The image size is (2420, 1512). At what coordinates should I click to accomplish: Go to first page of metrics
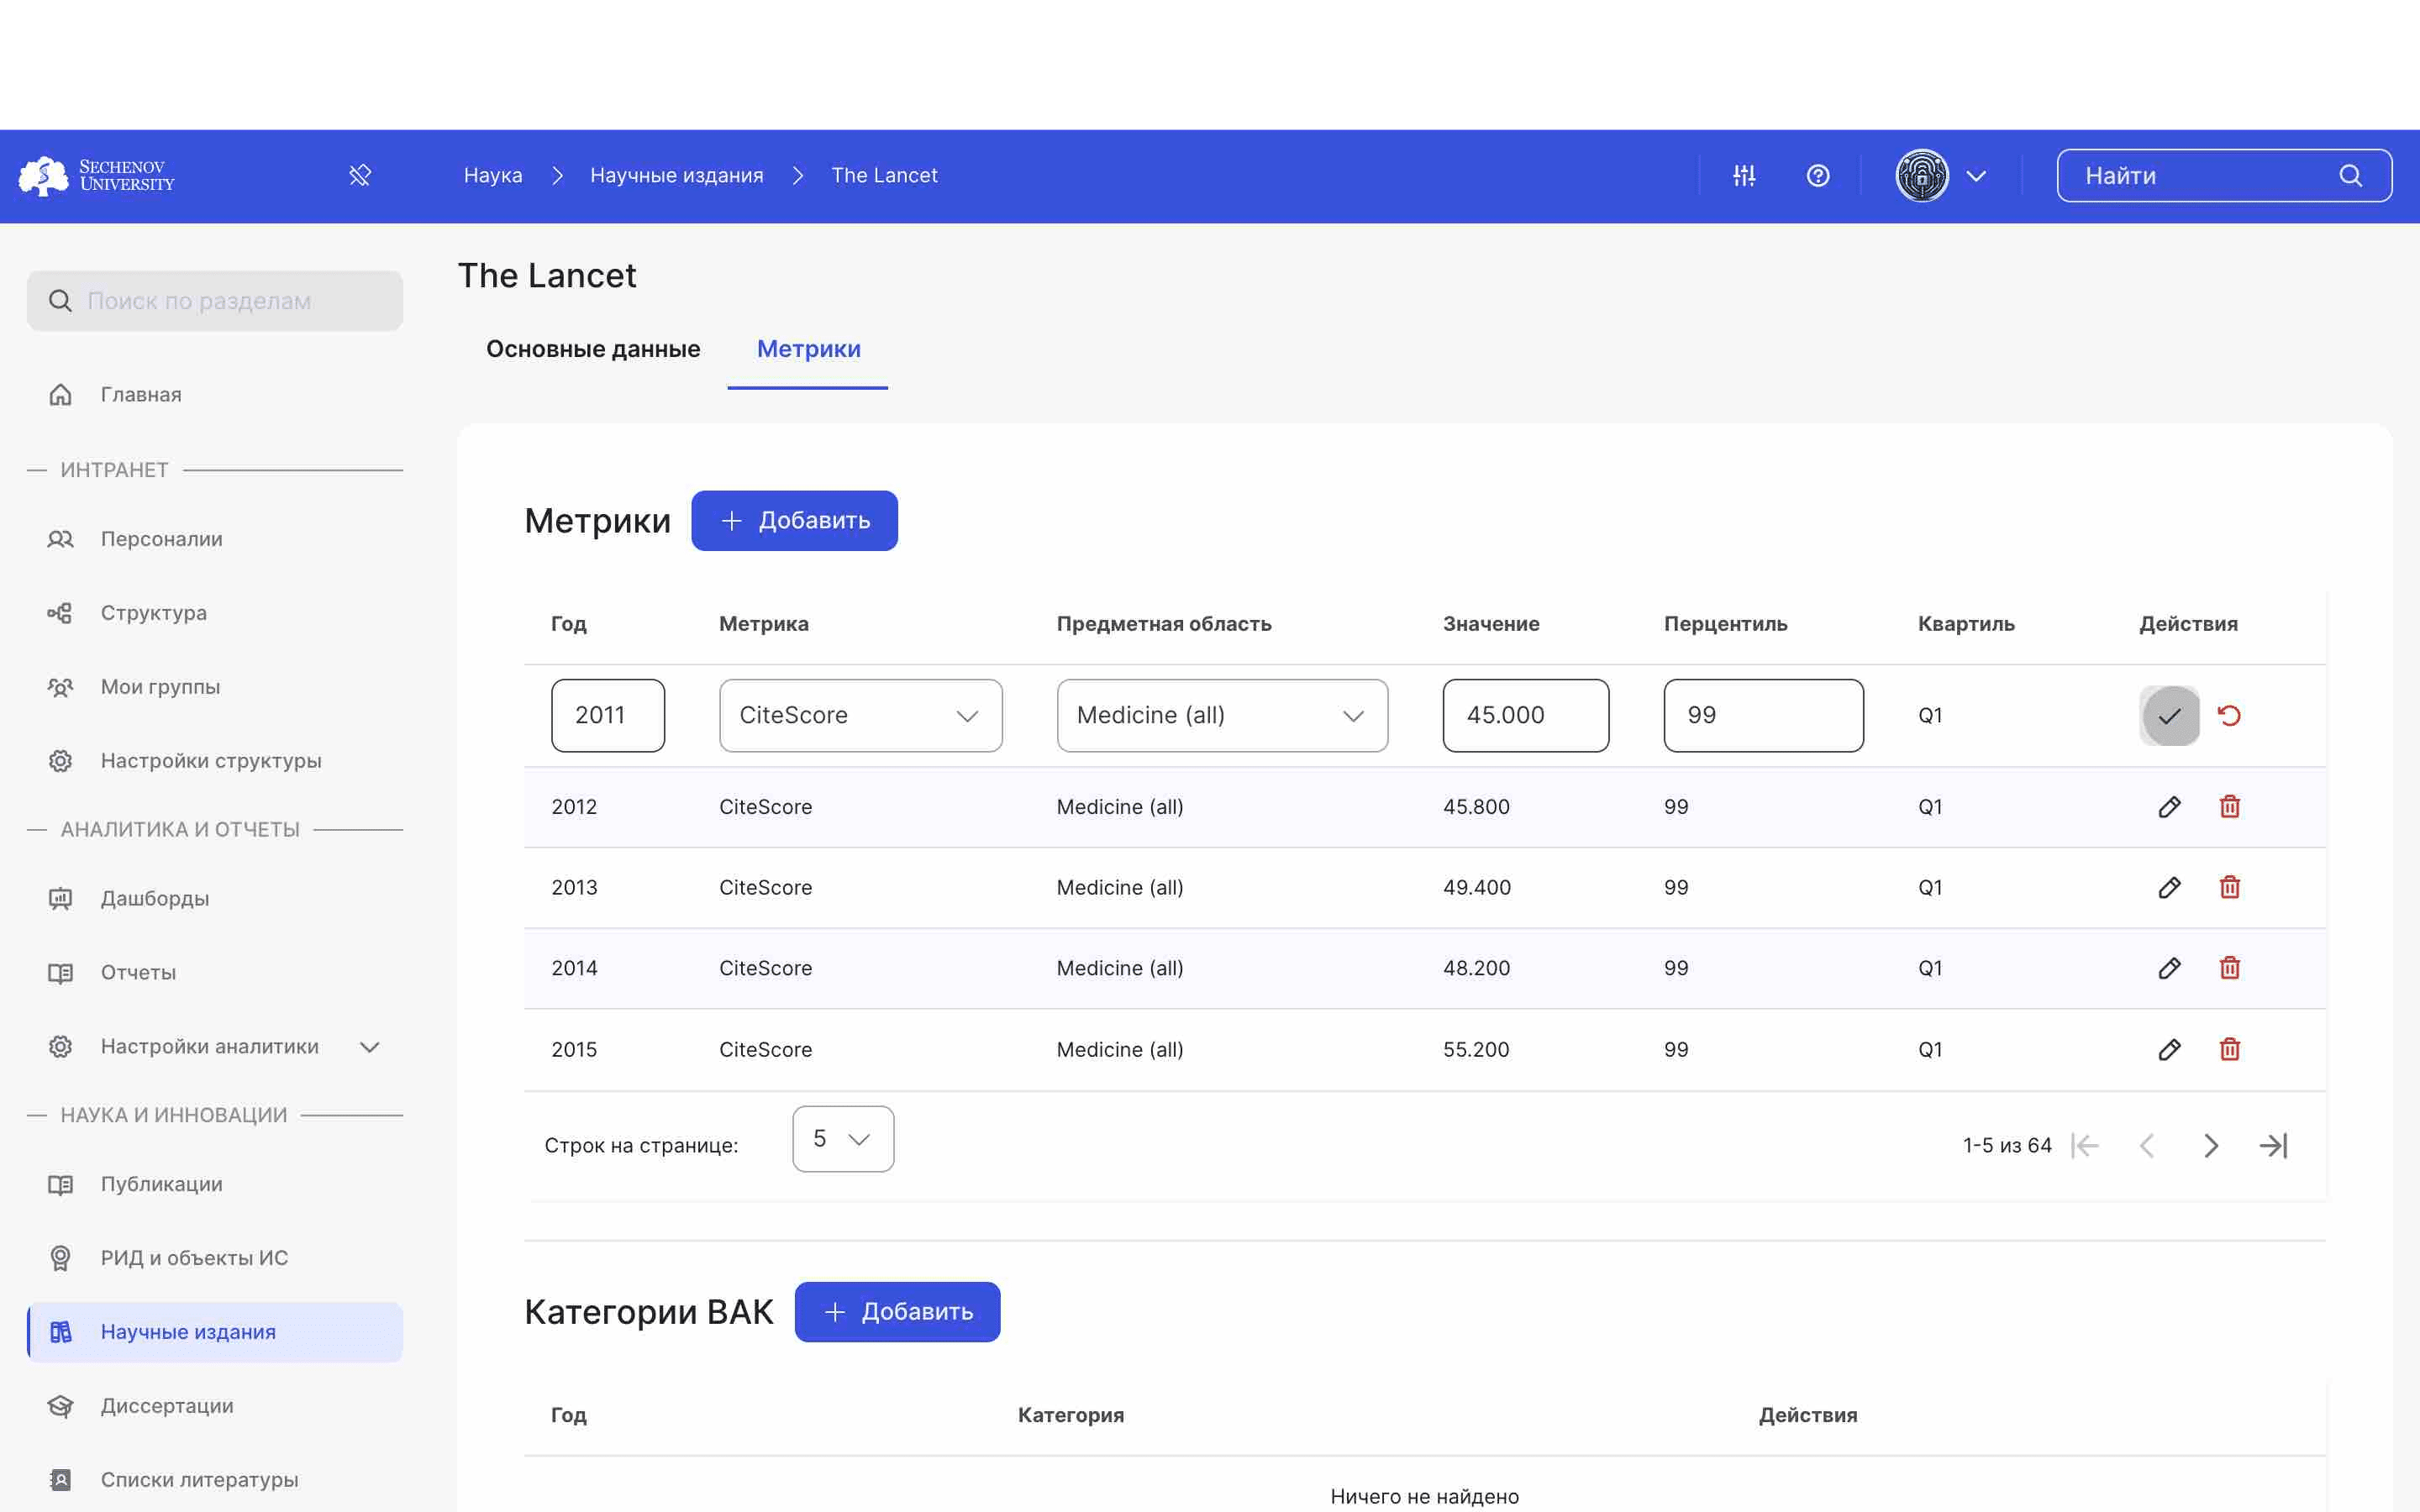pyautogui.click(x=2085, y=1146)
